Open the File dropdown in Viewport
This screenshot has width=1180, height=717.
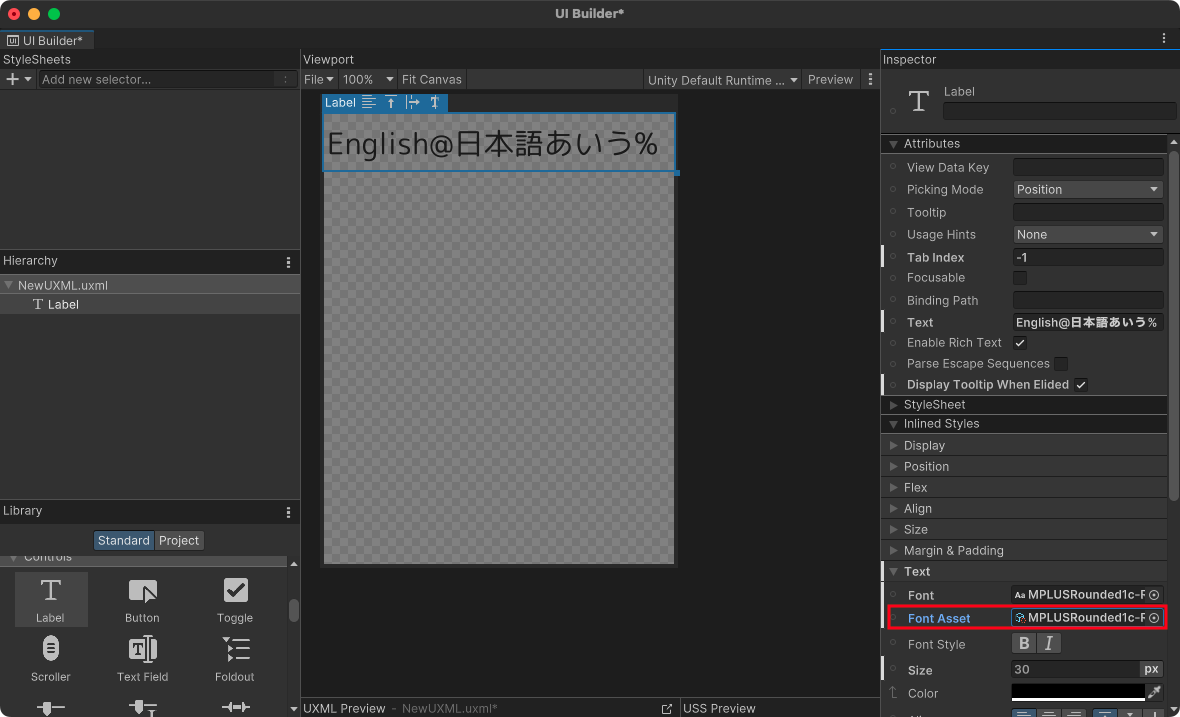[x=318, y=79]
